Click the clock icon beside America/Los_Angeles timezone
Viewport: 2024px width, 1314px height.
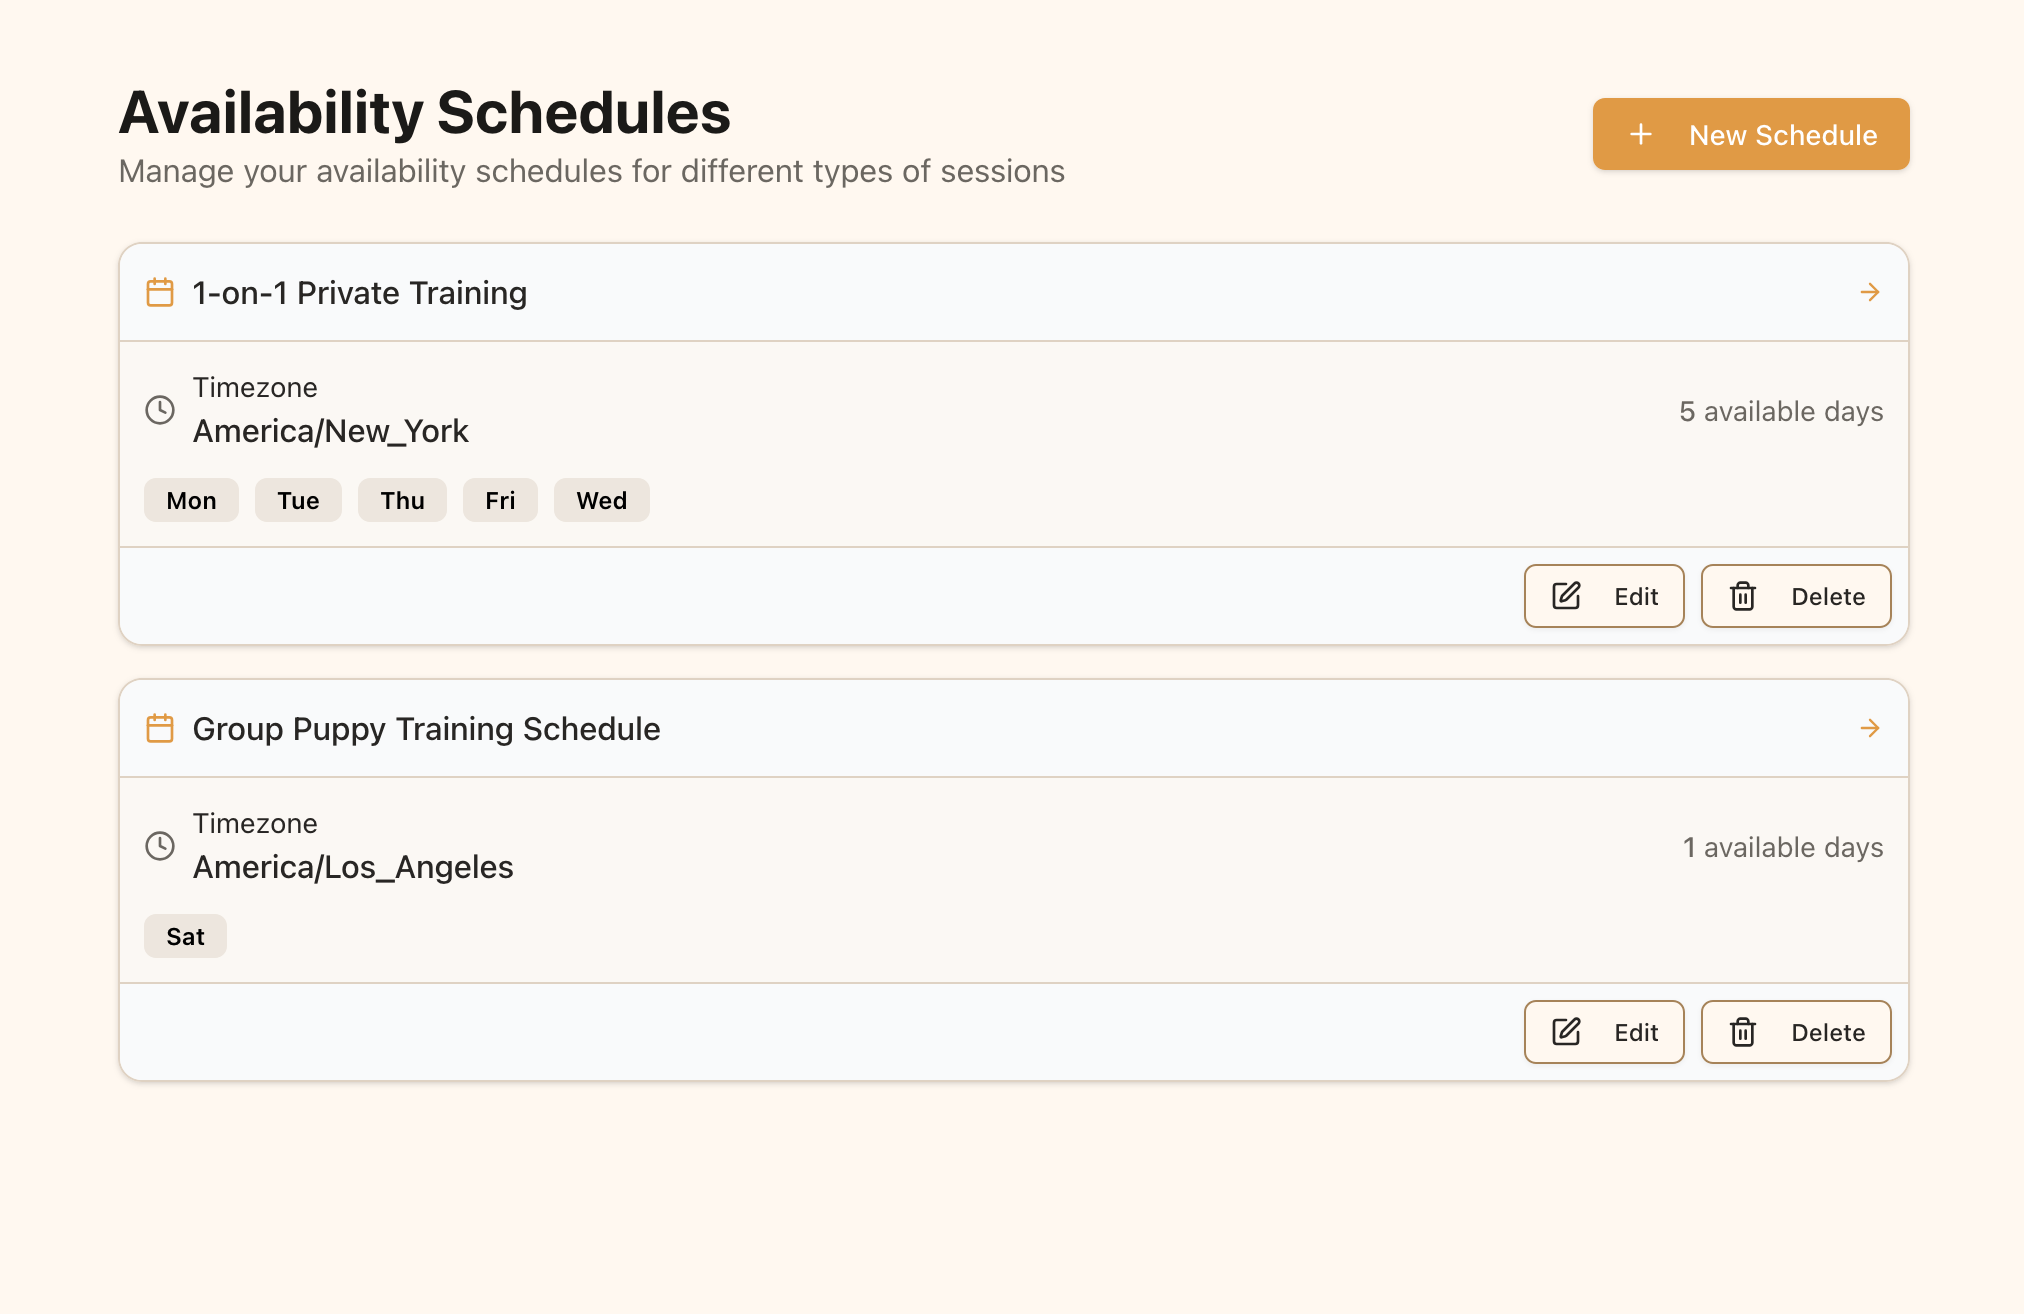pos(160,846)
